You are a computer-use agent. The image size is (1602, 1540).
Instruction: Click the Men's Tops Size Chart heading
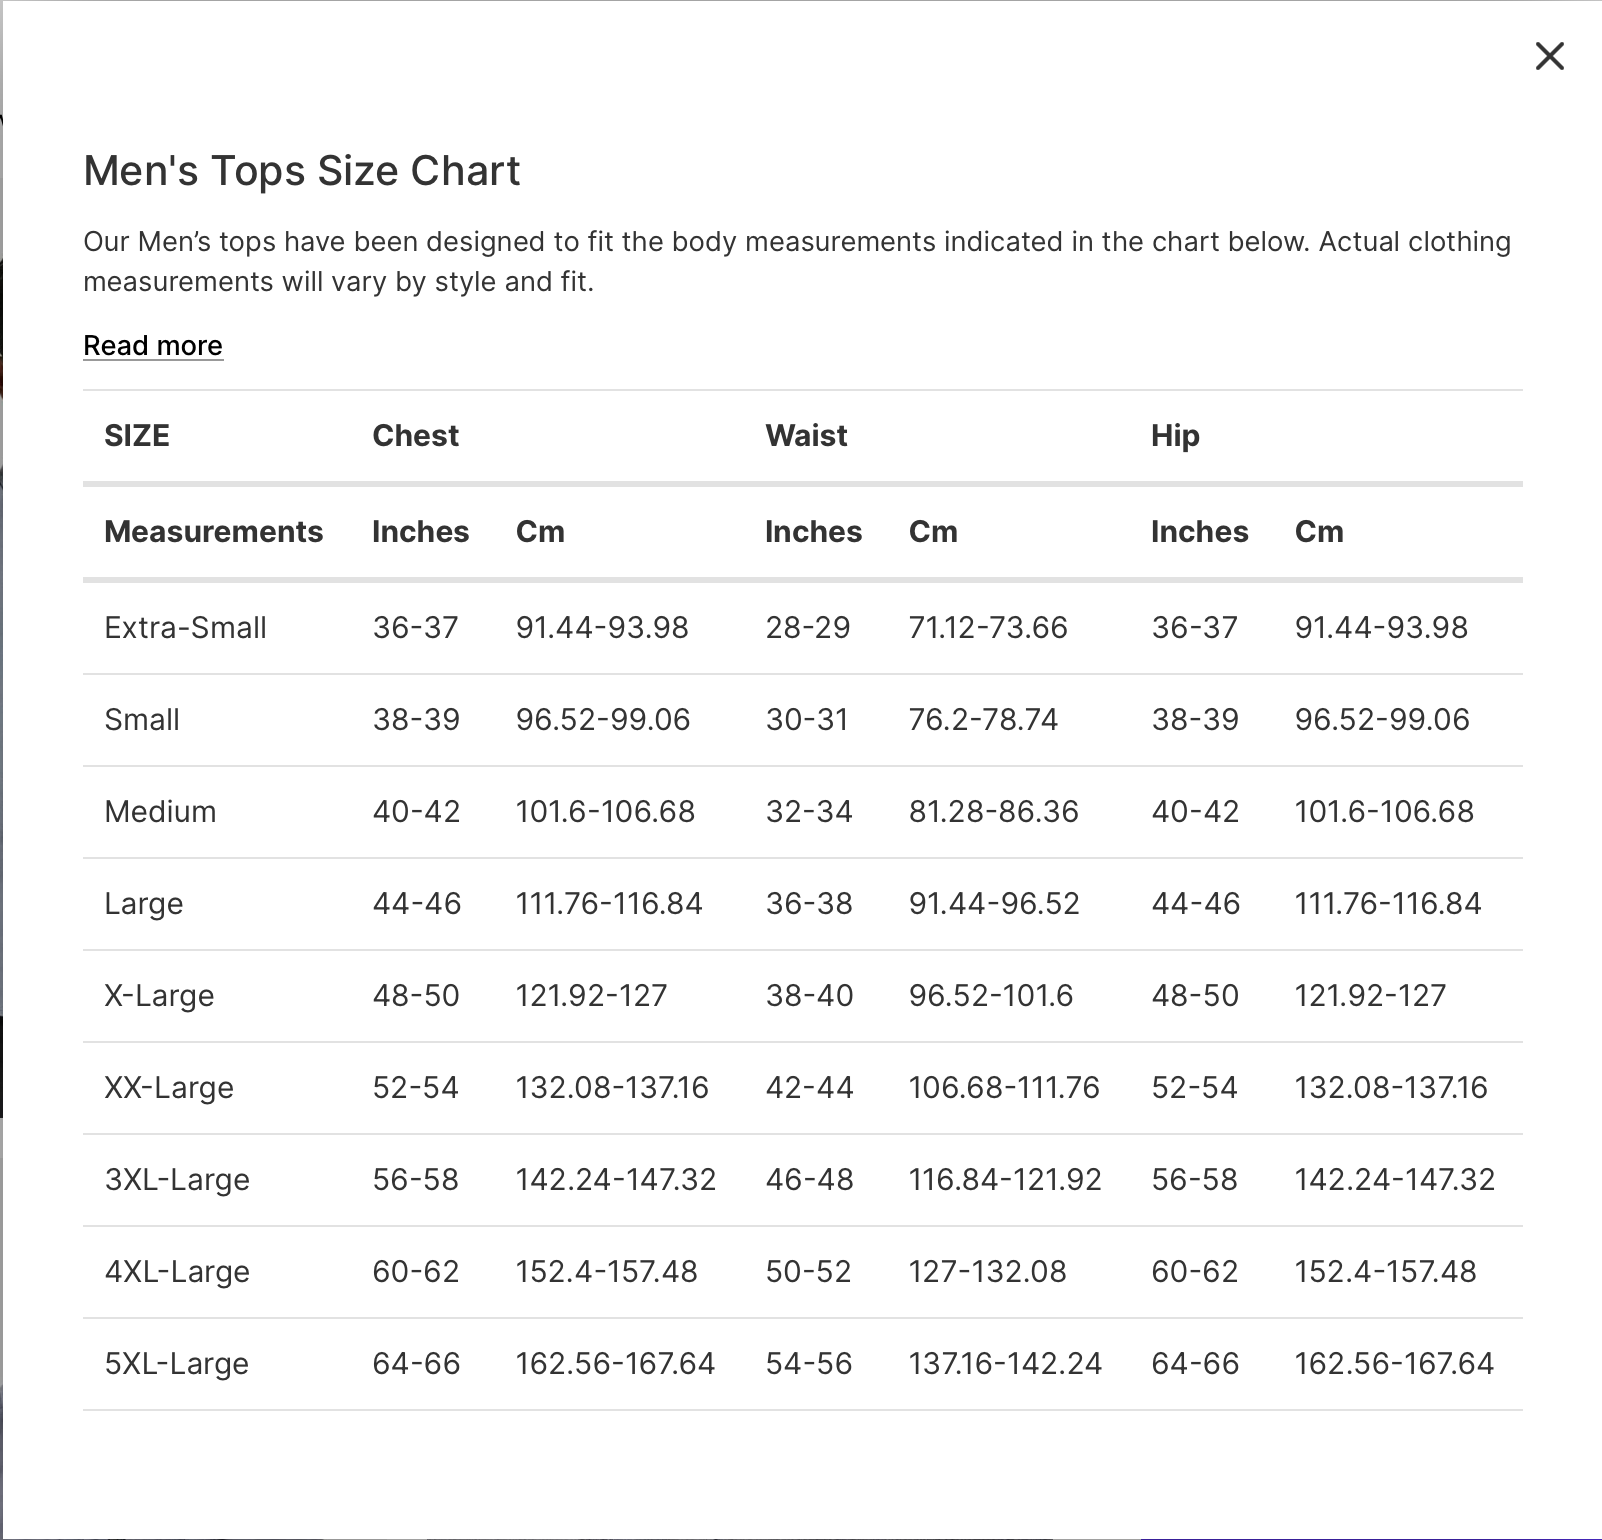301,171
